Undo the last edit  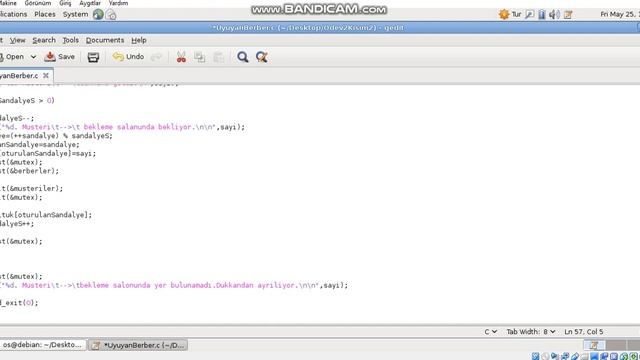(129, 57)
